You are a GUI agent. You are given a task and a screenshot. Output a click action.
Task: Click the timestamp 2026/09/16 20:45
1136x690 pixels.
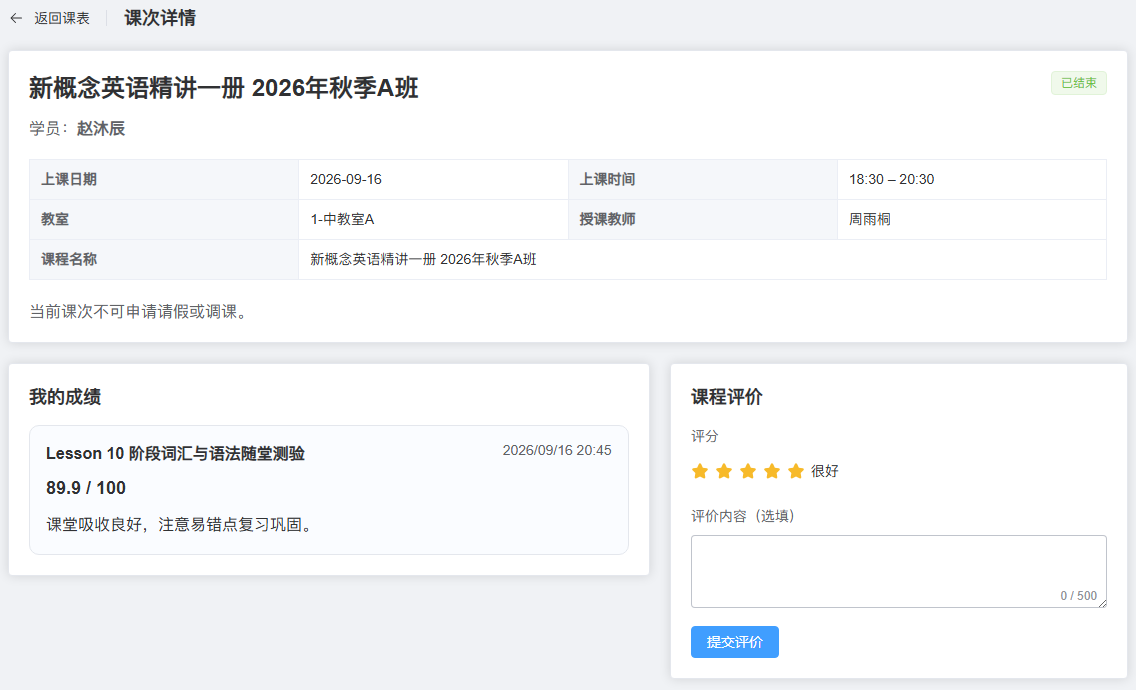coord(557,450)
